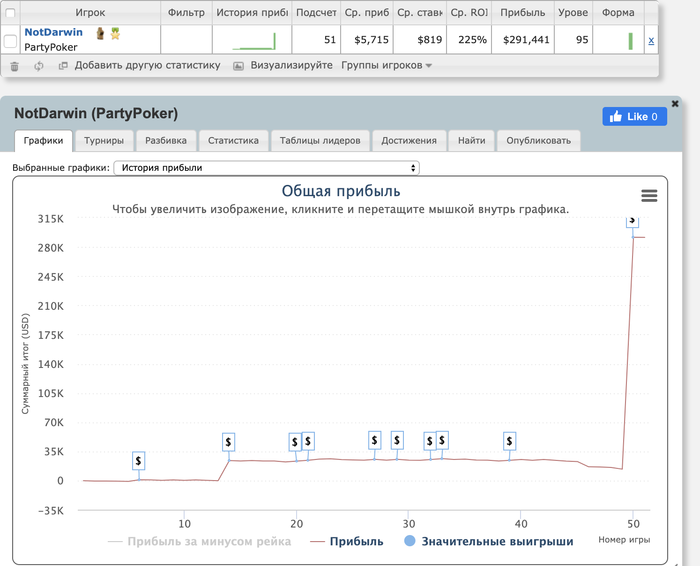The image size is (700, 566).
Task: Click the add statistics window icon
Action: [x=63, y=66]
